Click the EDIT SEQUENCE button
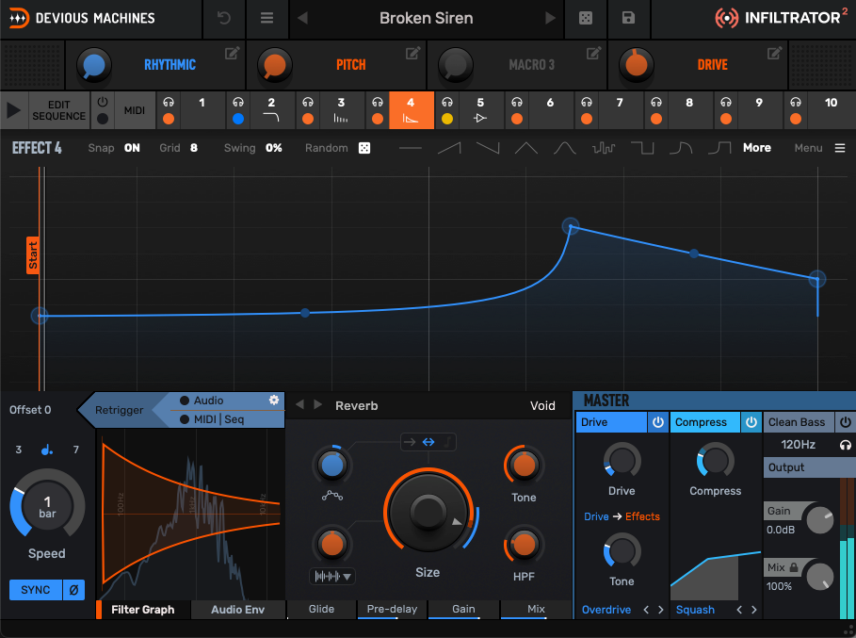The width and height of the screenshot is (856, 638). click(x=59, y=110)
